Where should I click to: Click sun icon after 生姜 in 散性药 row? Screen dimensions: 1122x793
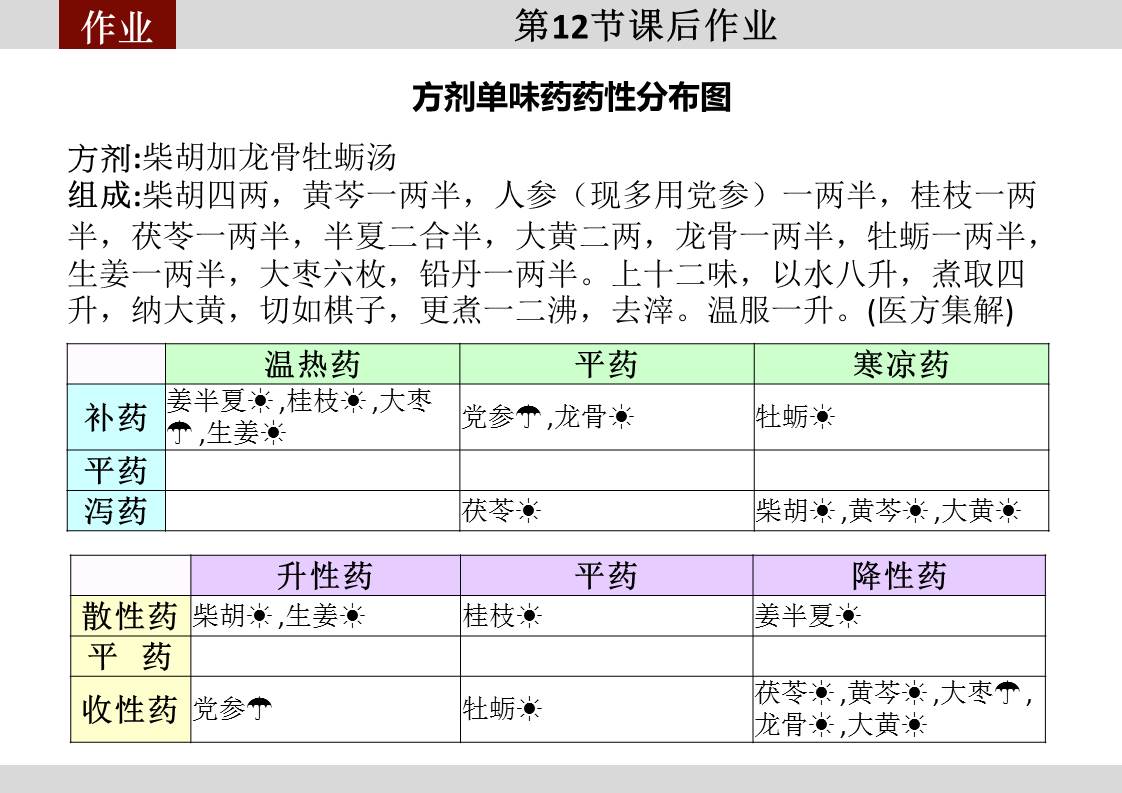tap(352, 616)
